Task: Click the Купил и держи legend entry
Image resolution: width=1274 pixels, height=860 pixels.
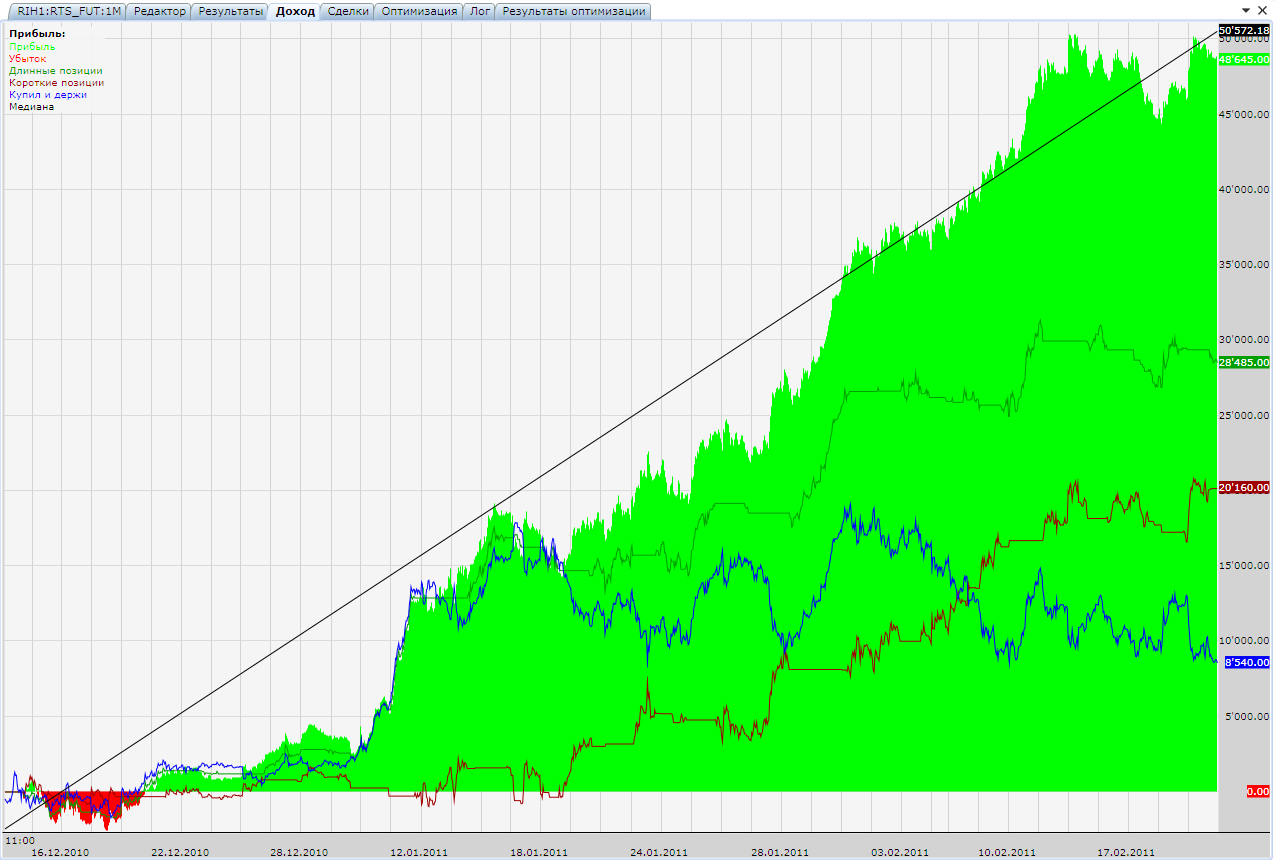Action: [x=48, y=95]
